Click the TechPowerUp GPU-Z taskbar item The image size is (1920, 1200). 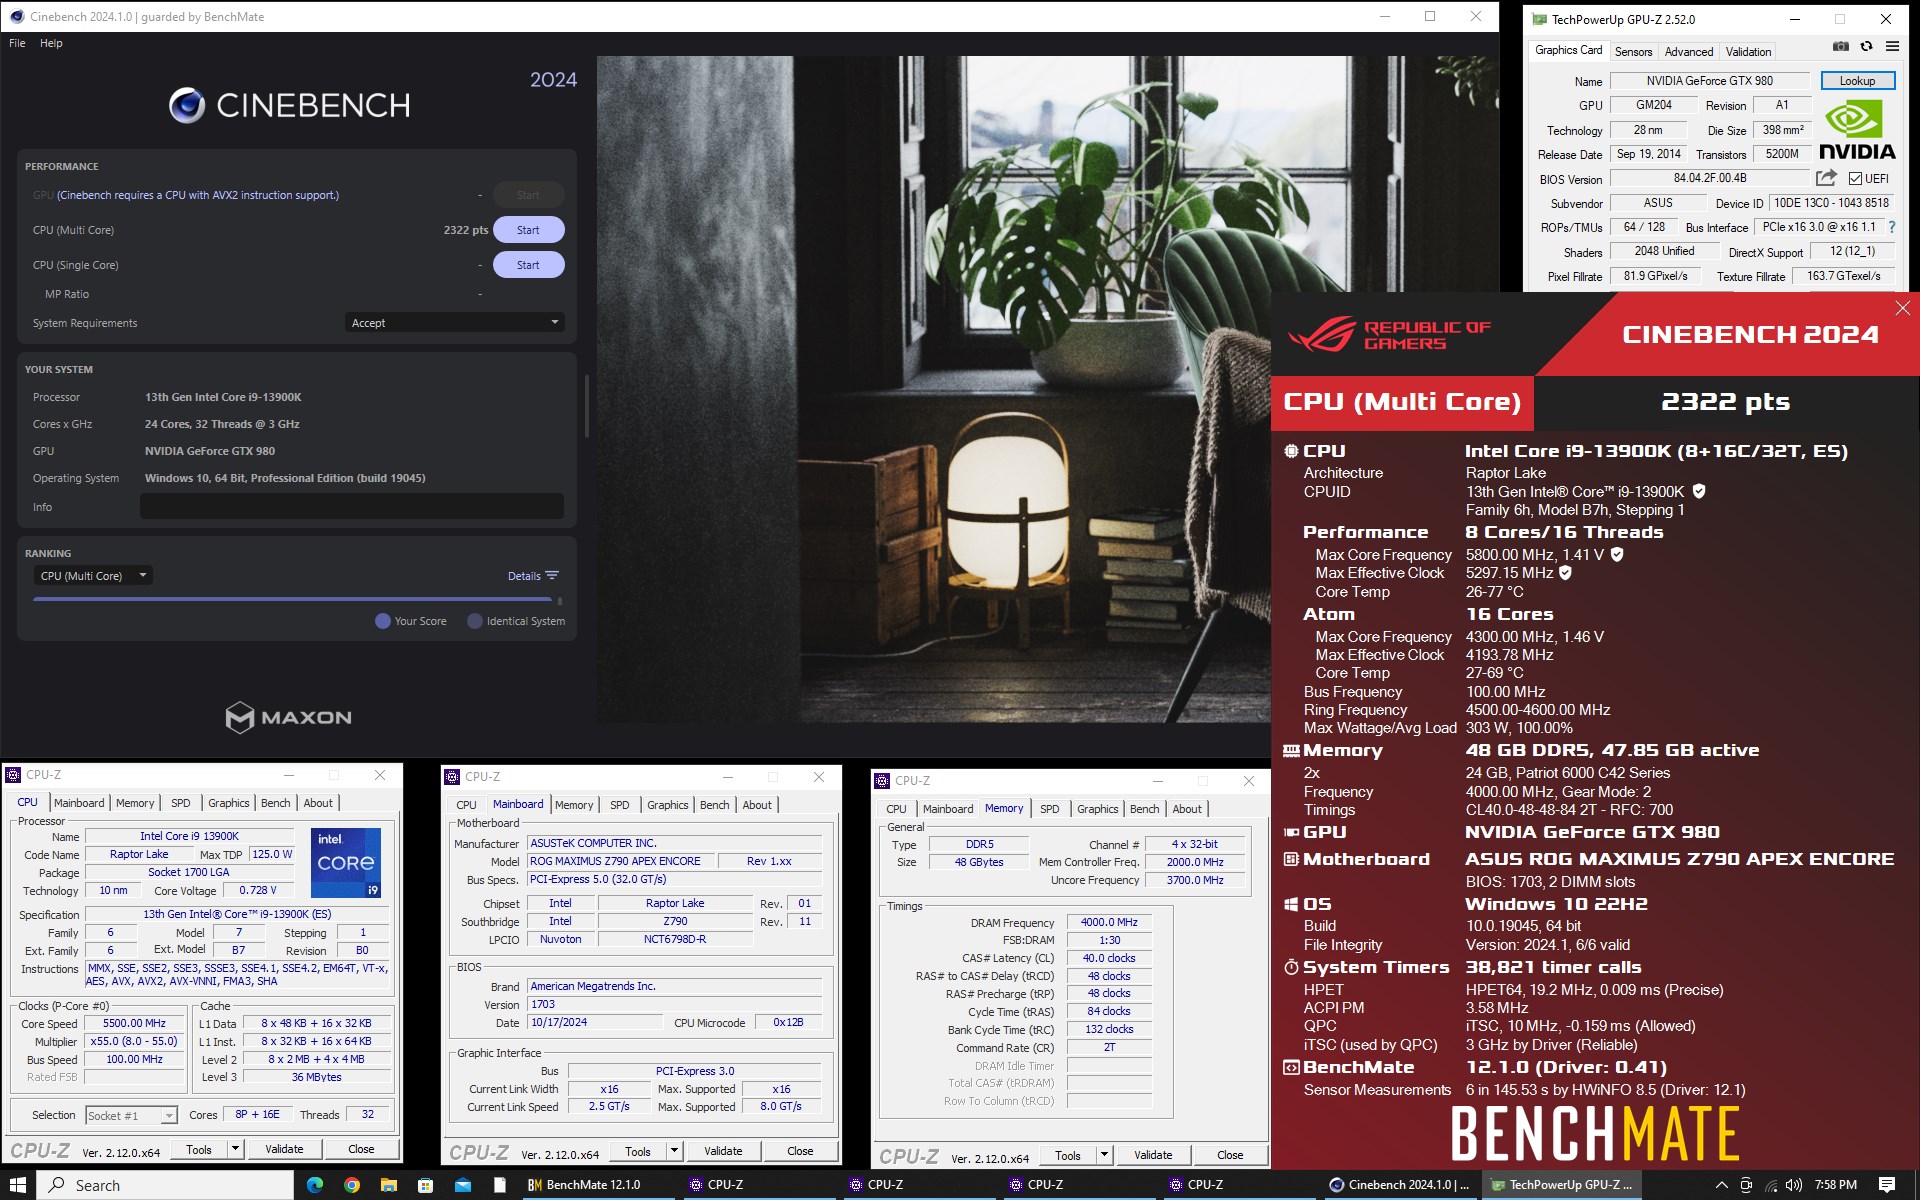pos(1562,1185)
